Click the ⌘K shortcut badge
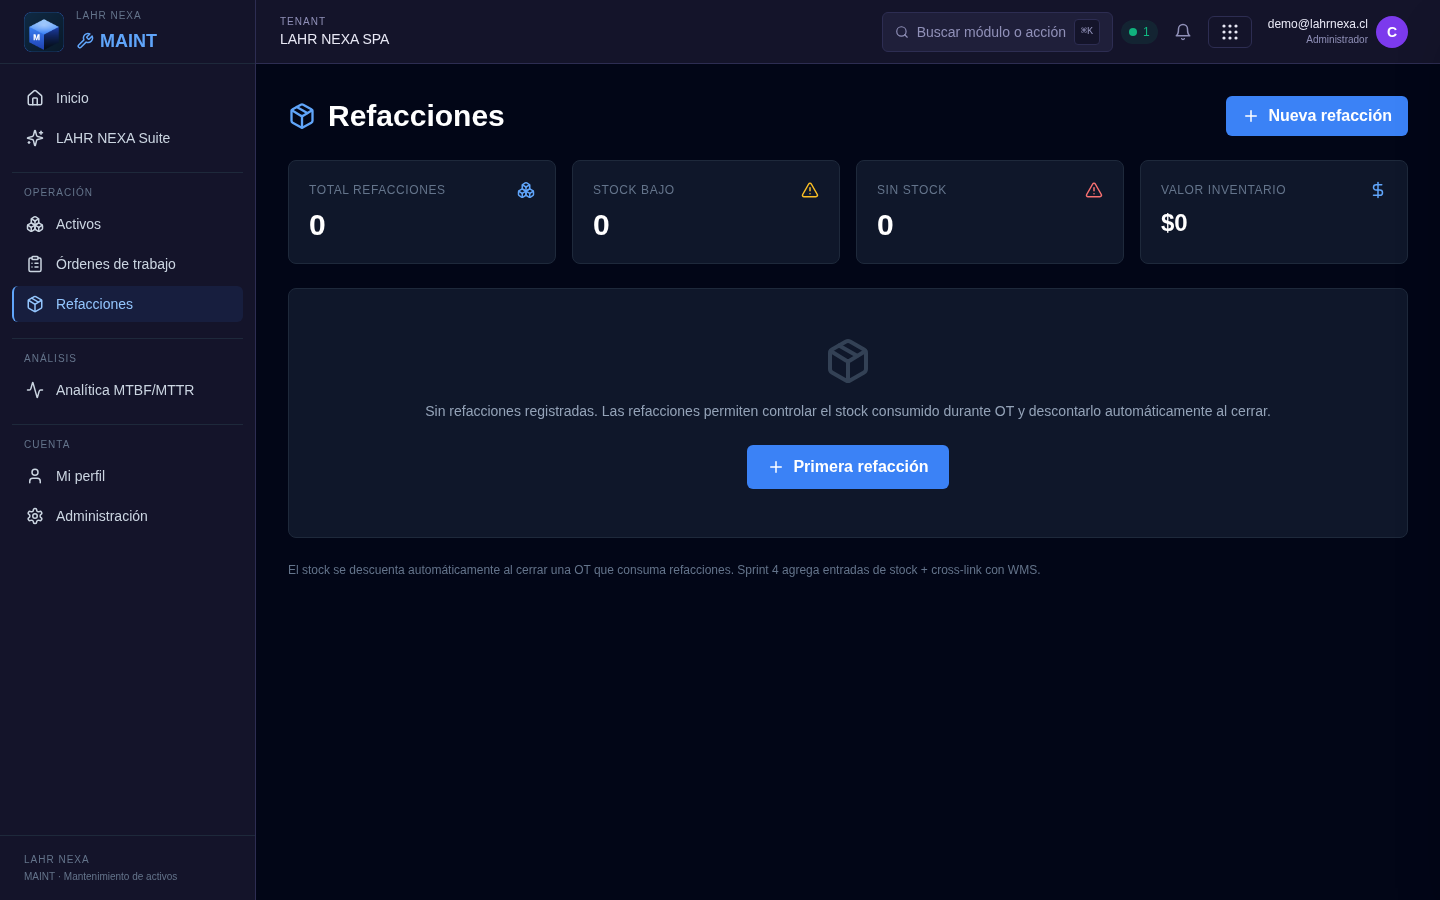Viewport: 1440px width, 900px height. [1087, 32]
